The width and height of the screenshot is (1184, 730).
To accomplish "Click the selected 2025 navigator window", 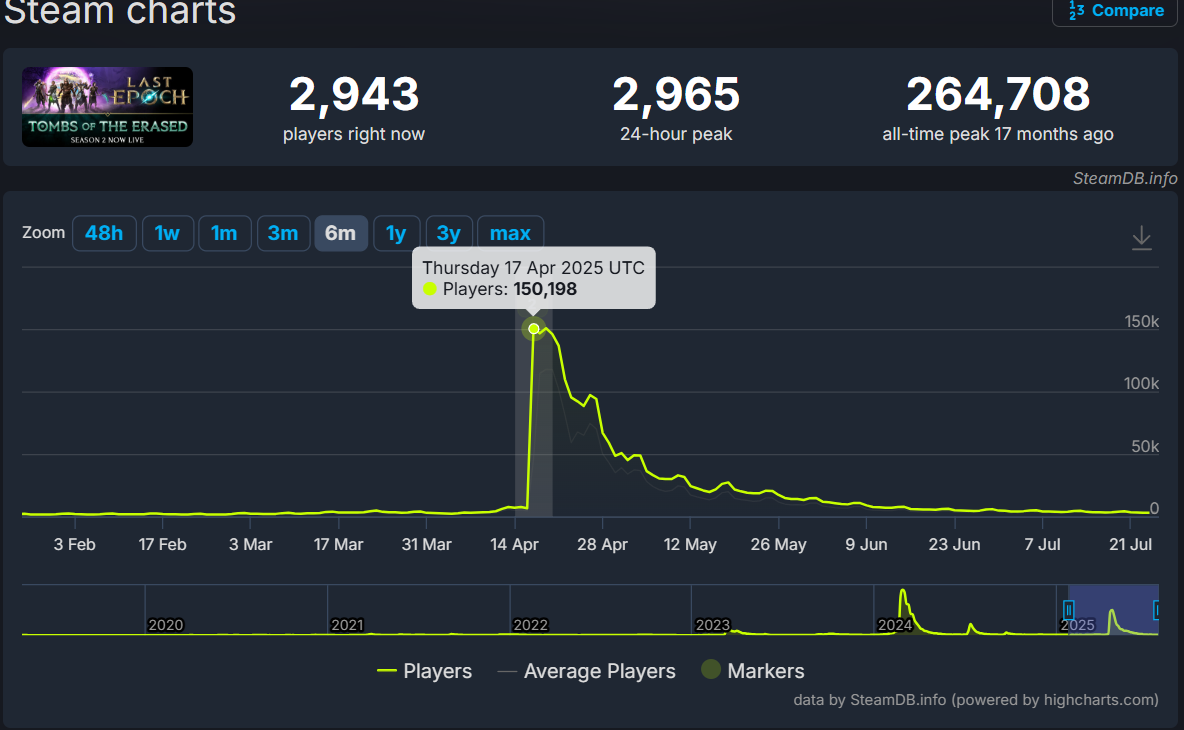I will point(1113,609).
